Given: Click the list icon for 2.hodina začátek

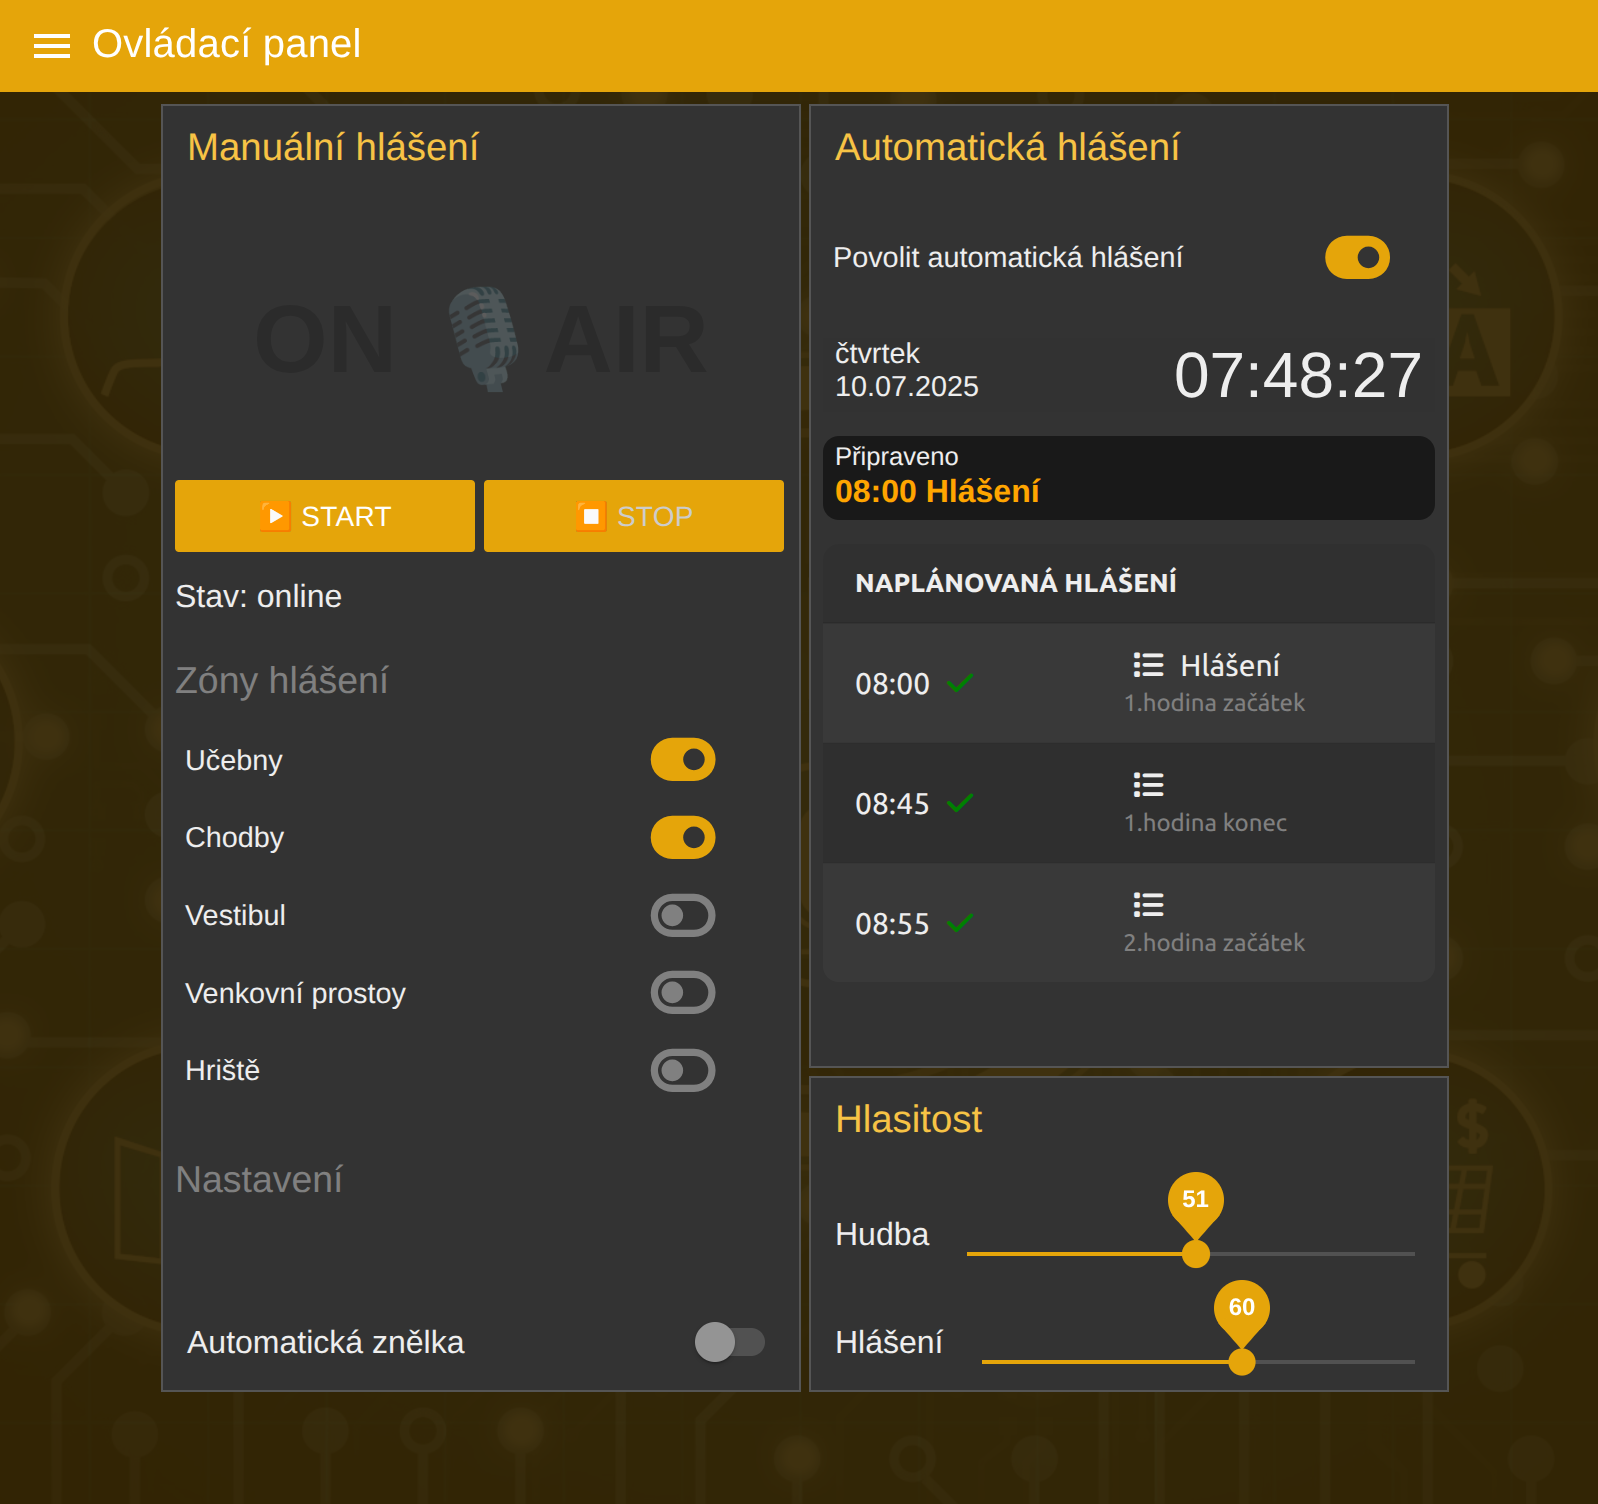Looking at the screenshot, I should [x=1148, y=905].
